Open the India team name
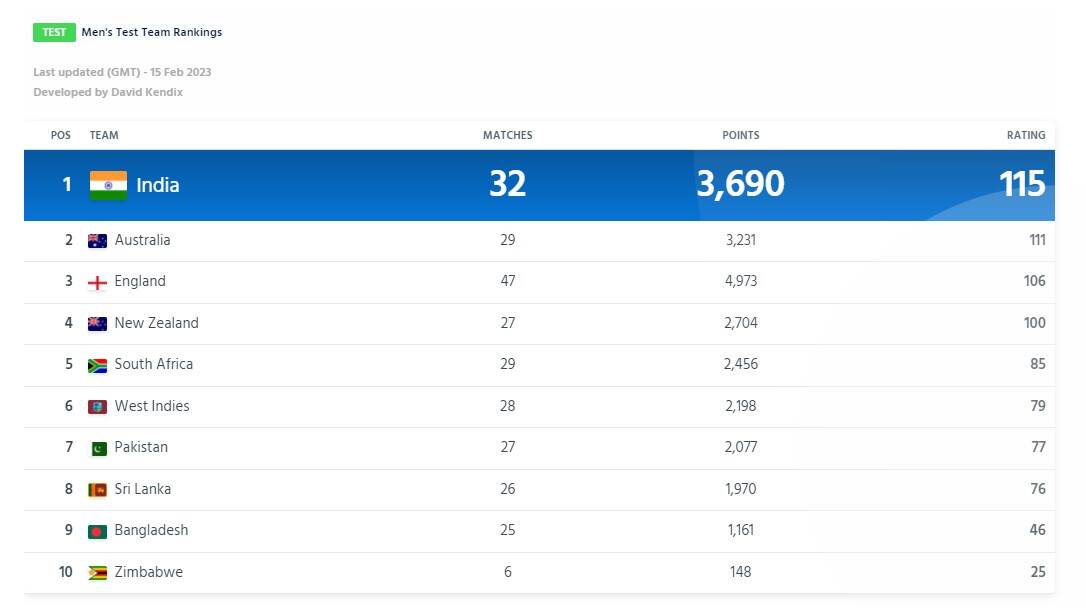This screenshot has width=1086, height=612. click(x=158, y=185)
